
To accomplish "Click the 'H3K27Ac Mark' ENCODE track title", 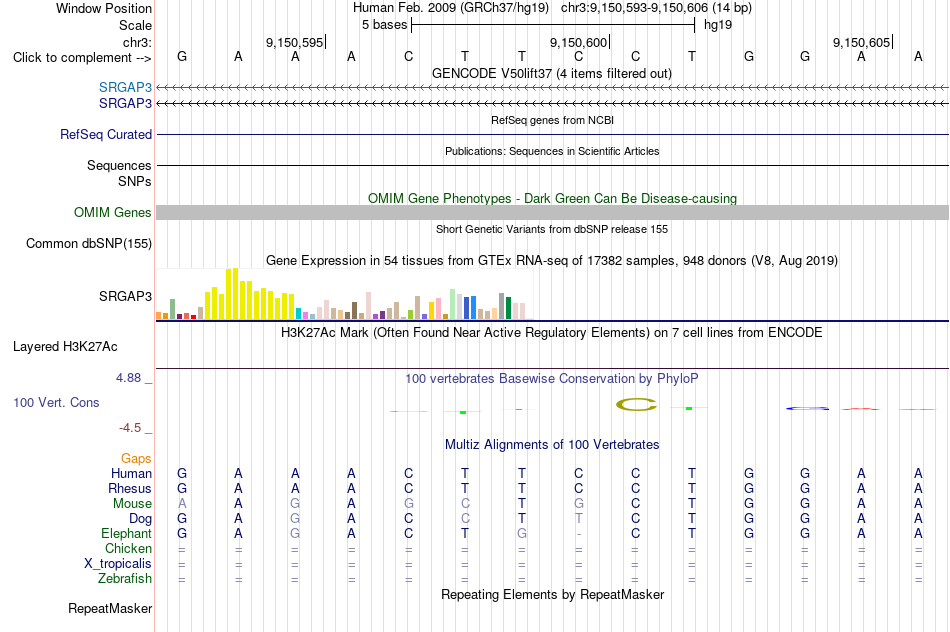I will [x=552, y=332].
